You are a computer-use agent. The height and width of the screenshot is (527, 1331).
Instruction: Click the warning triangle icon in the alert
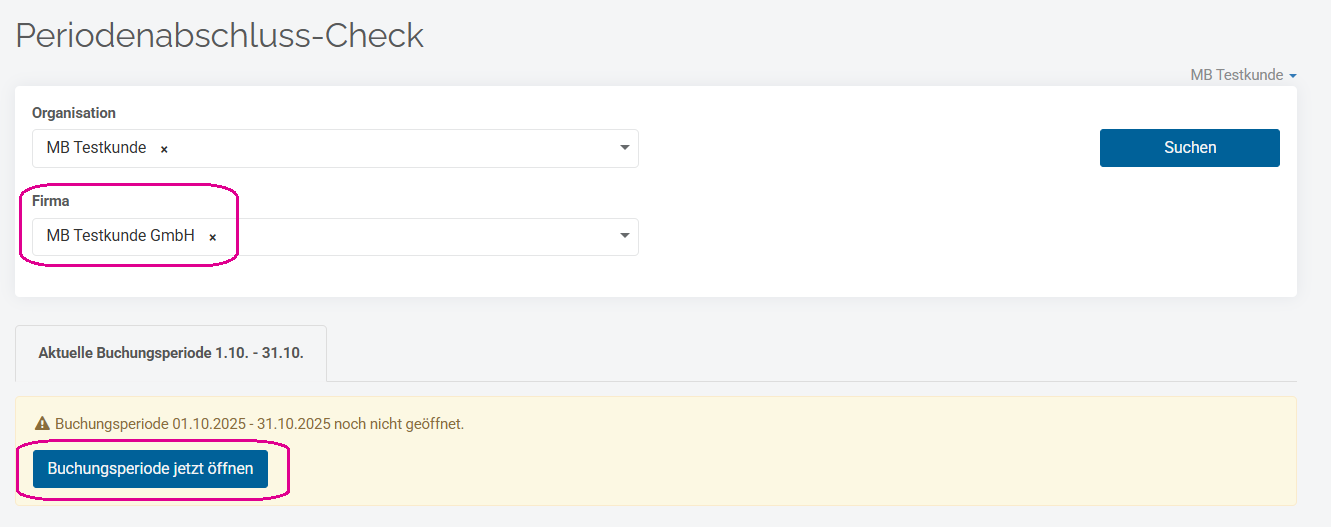(x=42, y=424)
